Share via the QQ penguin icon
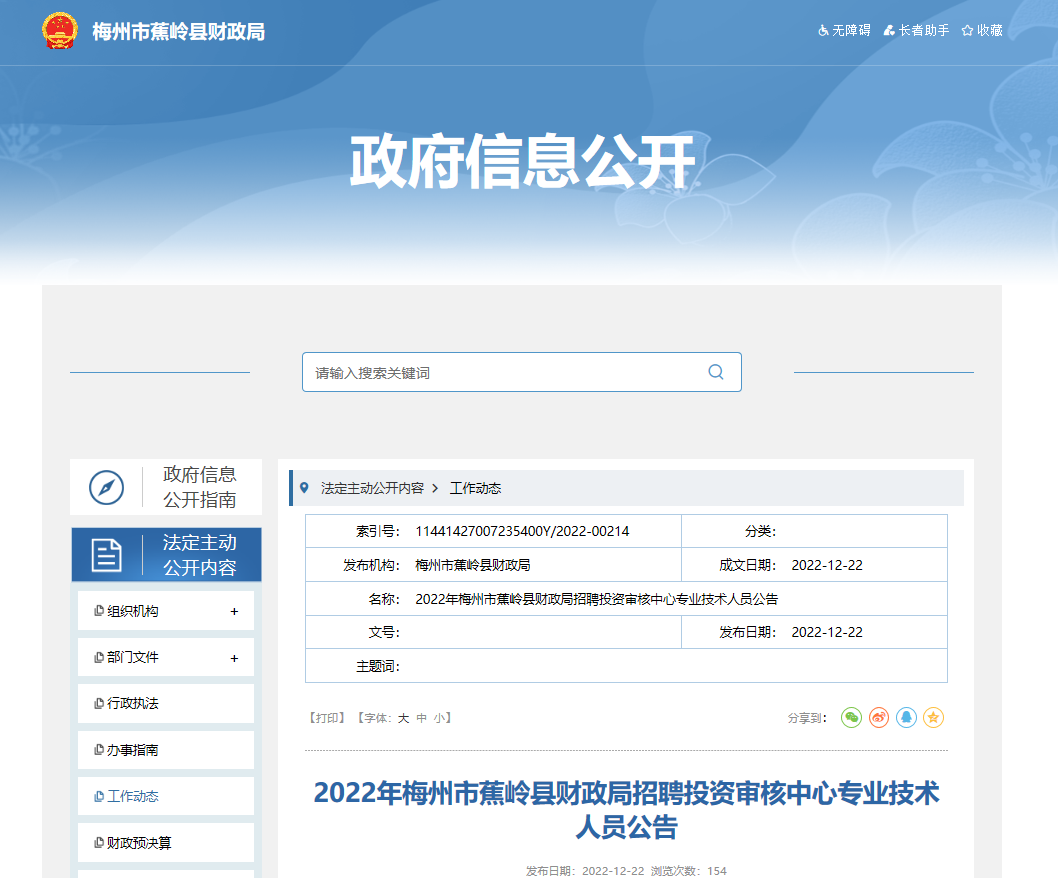 point(906,717)
